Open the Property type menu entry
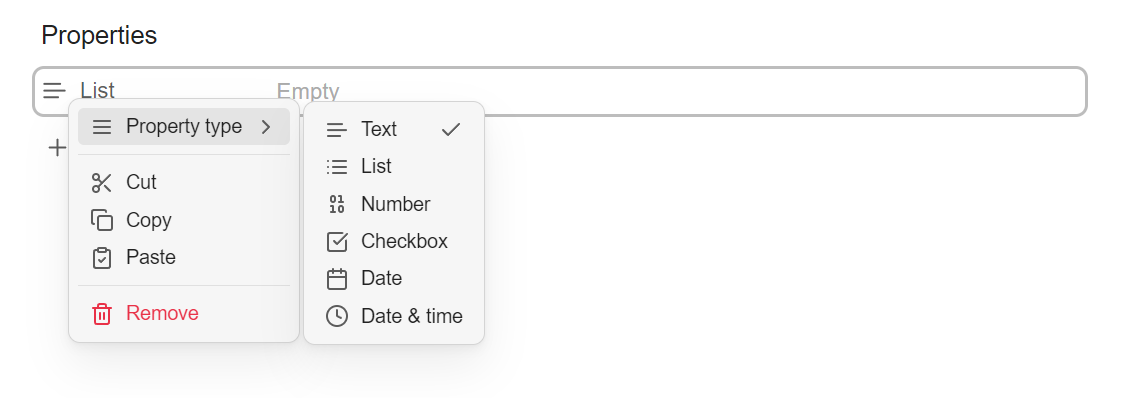 click(x=184, y=127)
